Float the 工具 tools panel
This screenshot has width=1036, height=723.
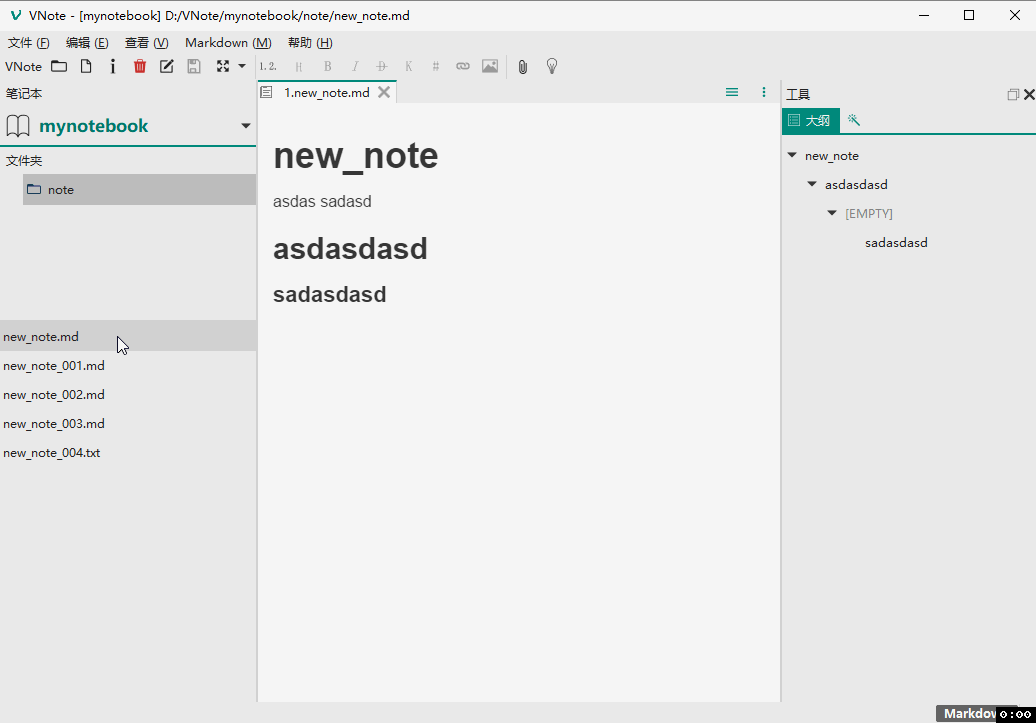pyautogui.click(x=1012, y=95)
